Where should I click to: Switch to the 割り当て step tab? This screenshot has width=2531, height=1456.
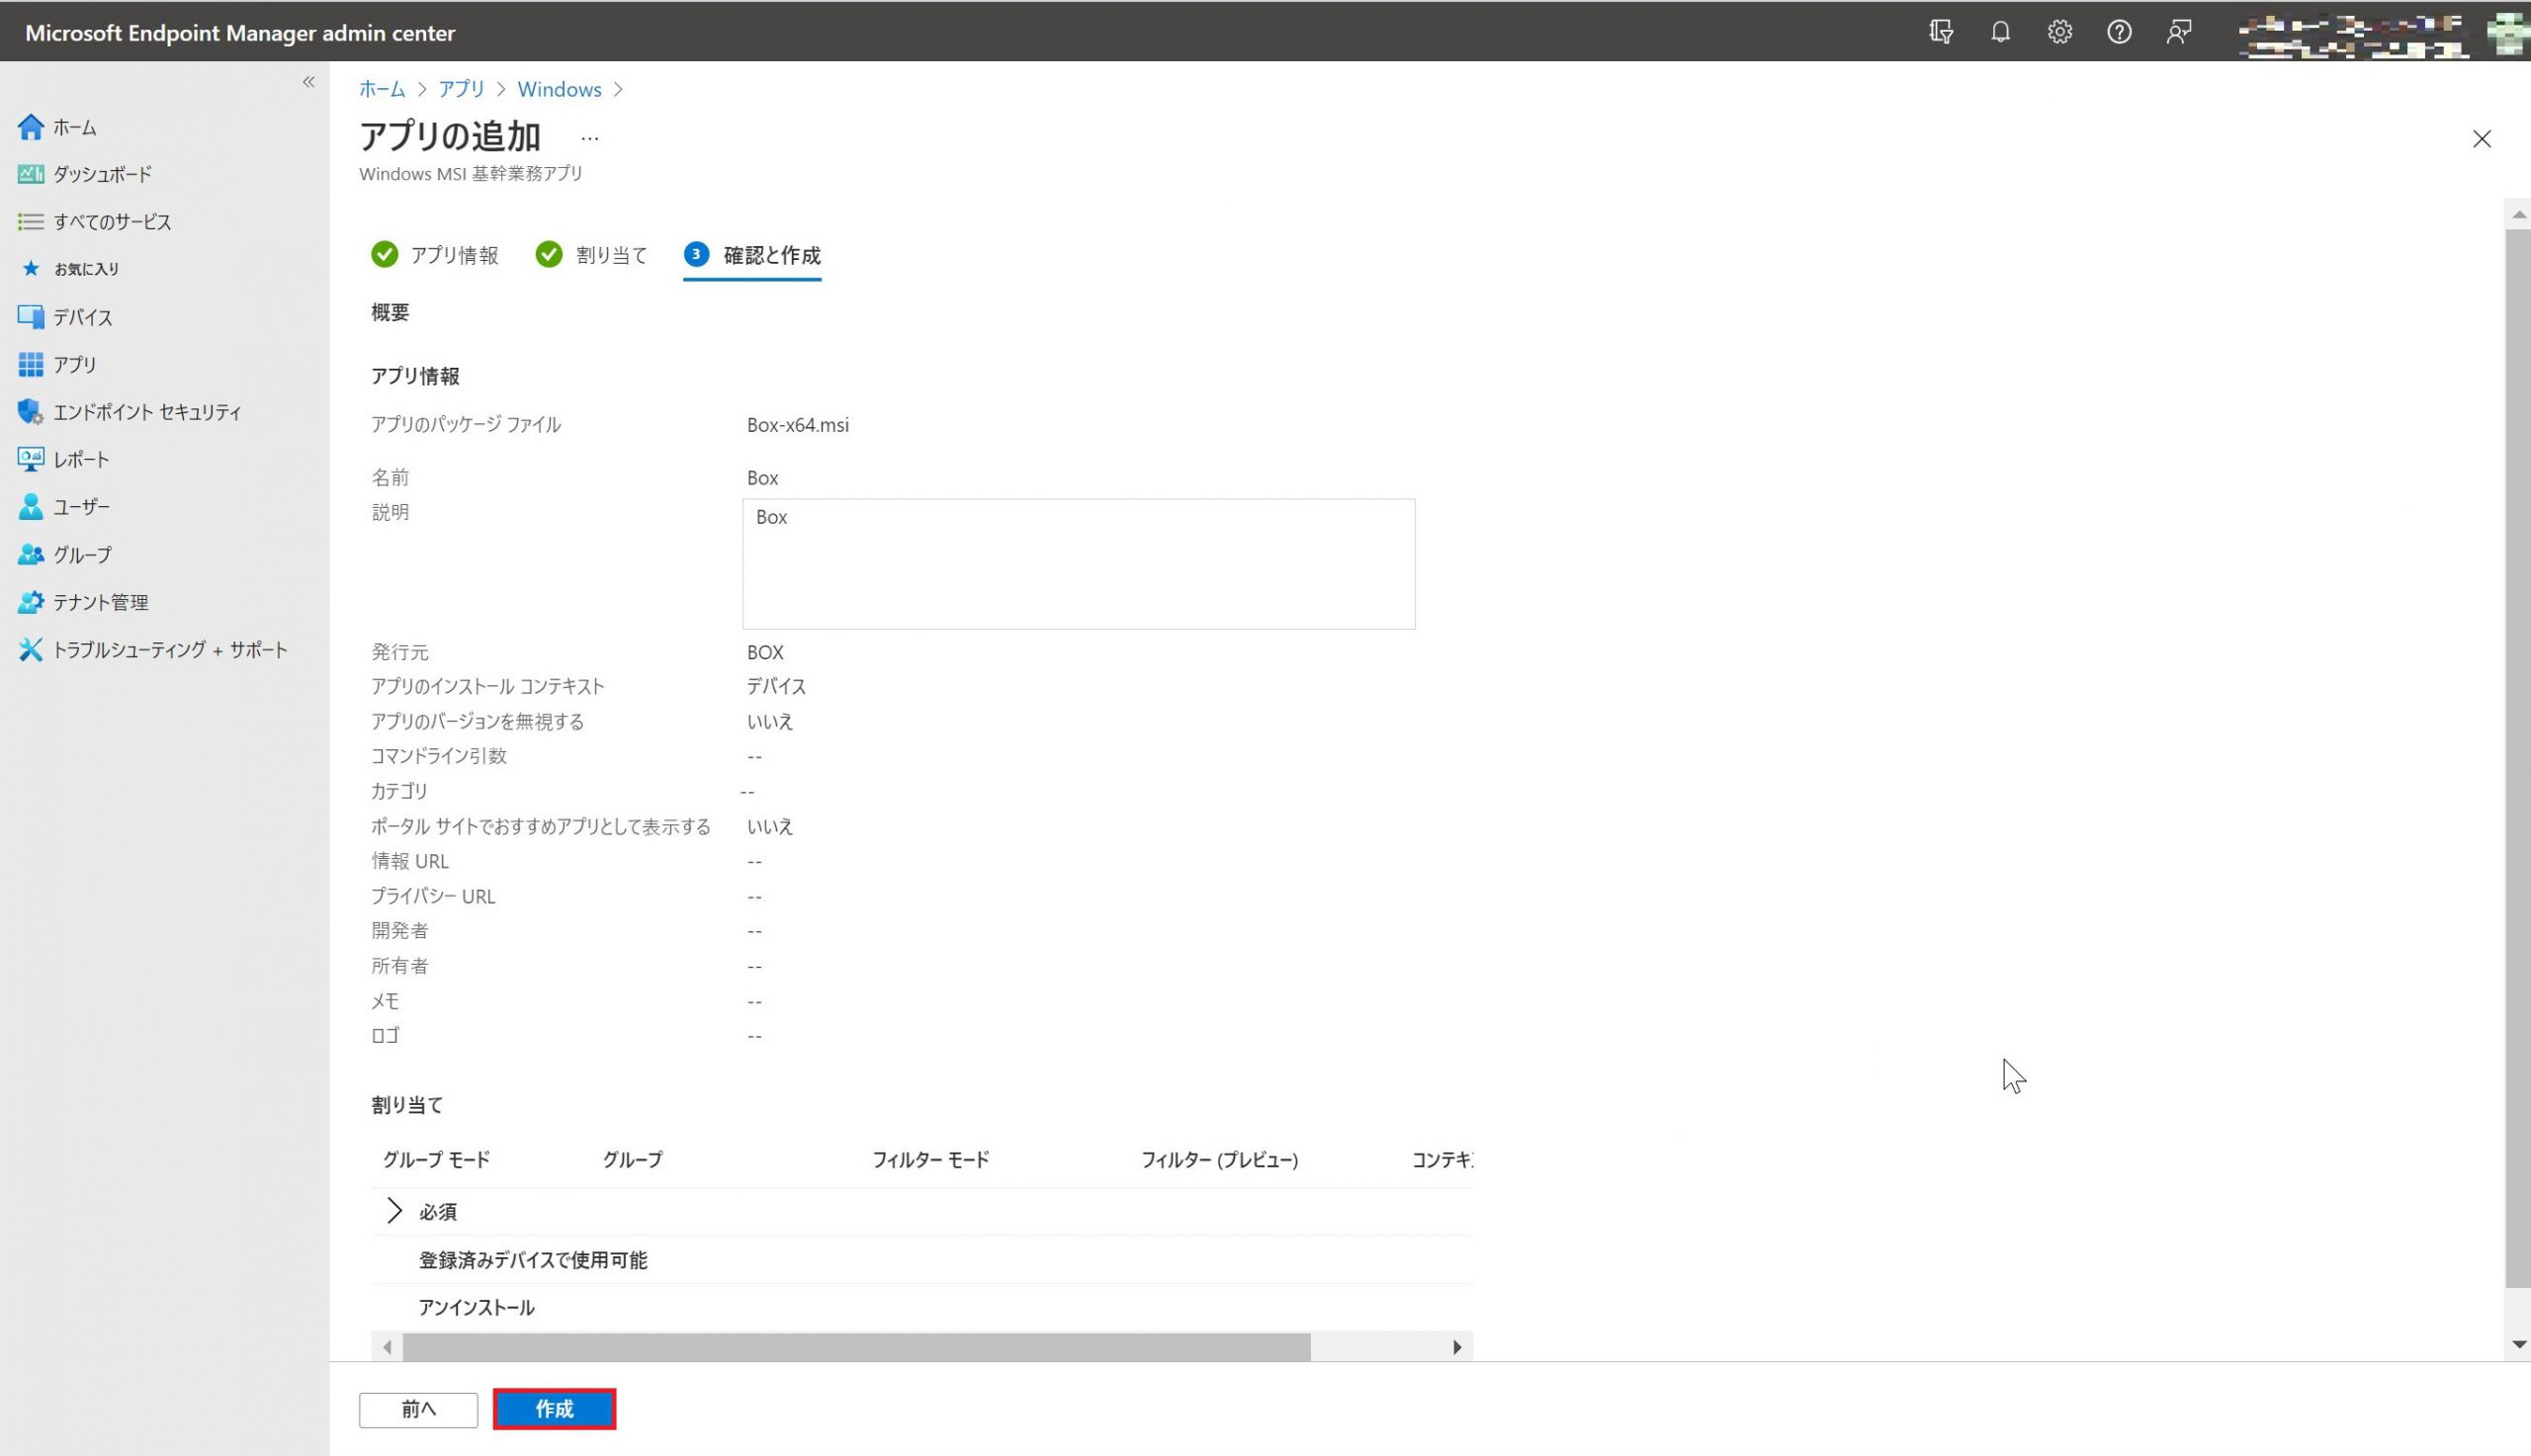click(x=610, y=255)
